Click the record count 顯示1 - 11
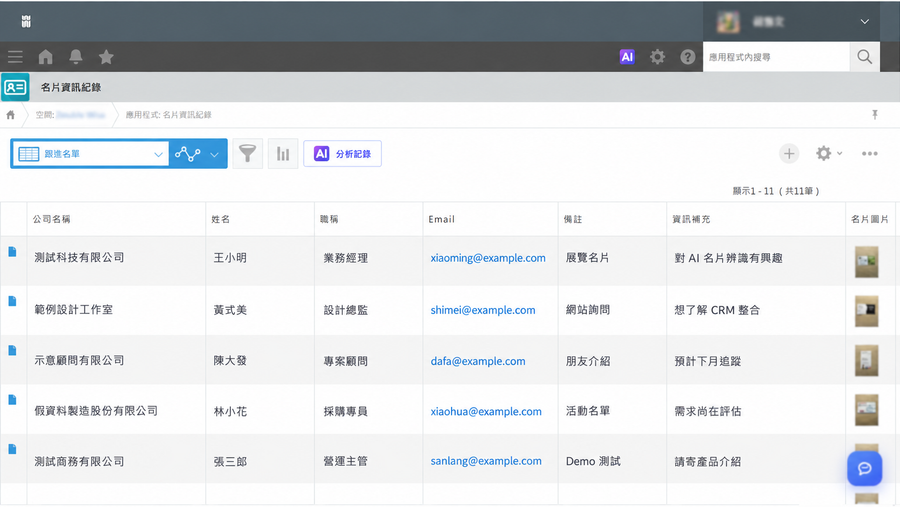The image size is (900, 507). (x=753, y=191)
